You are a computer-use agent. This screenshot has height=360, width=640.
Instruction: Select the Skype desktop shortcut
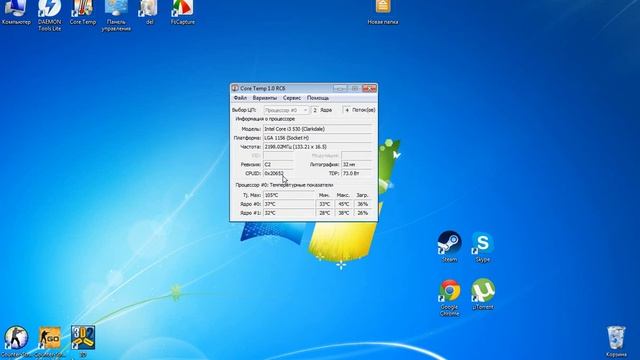point(483,246)
